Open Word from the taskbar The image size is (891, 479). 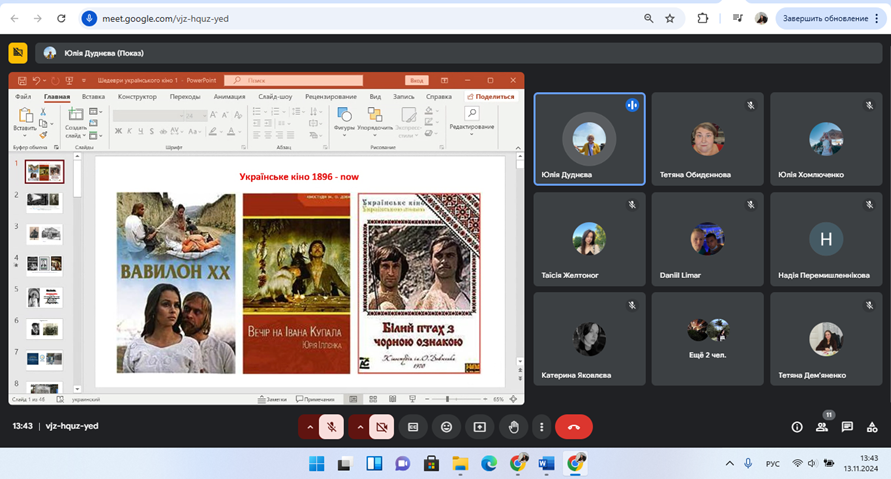coord(546,464)
